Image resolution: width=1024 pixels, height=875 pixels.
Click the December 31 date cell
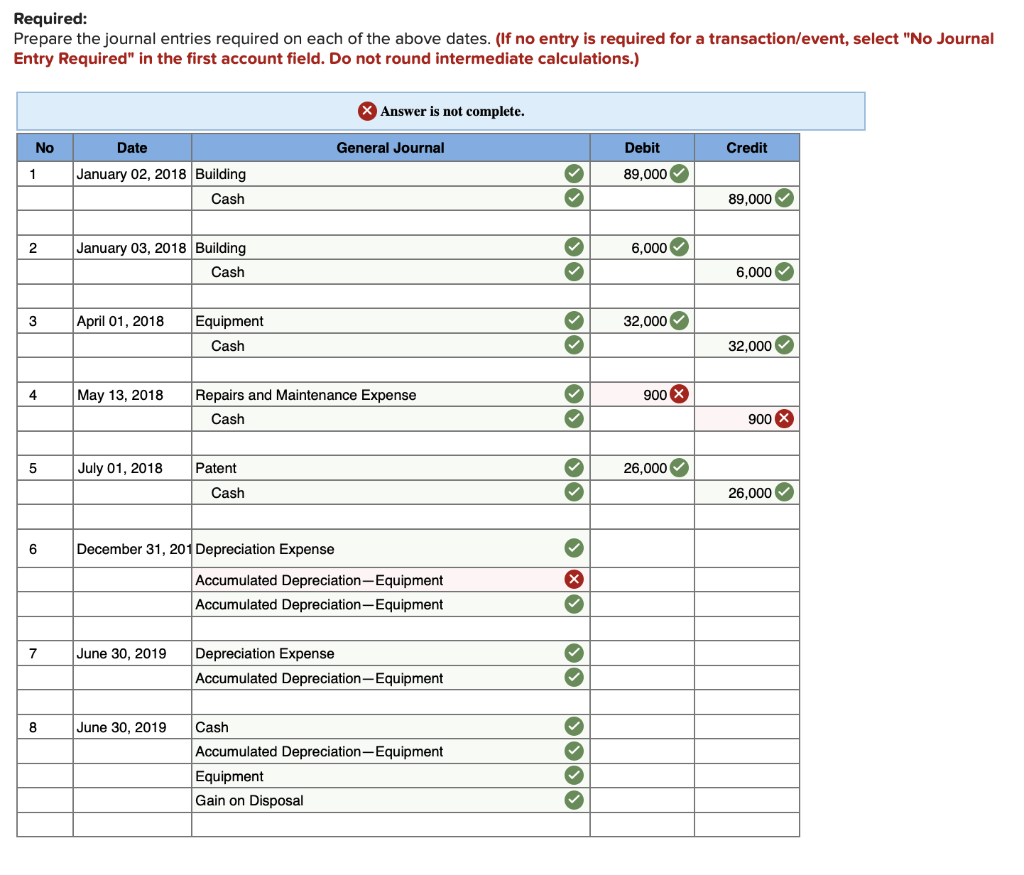click(132, 549)
